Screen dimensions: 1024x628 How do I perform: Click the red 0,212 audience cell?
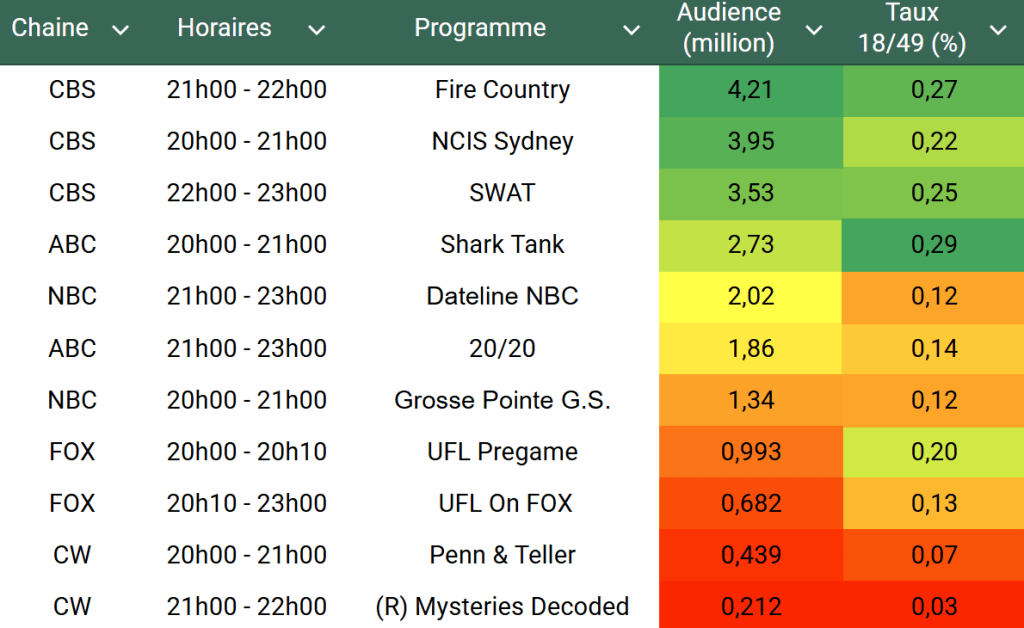[x=751, y=607]
